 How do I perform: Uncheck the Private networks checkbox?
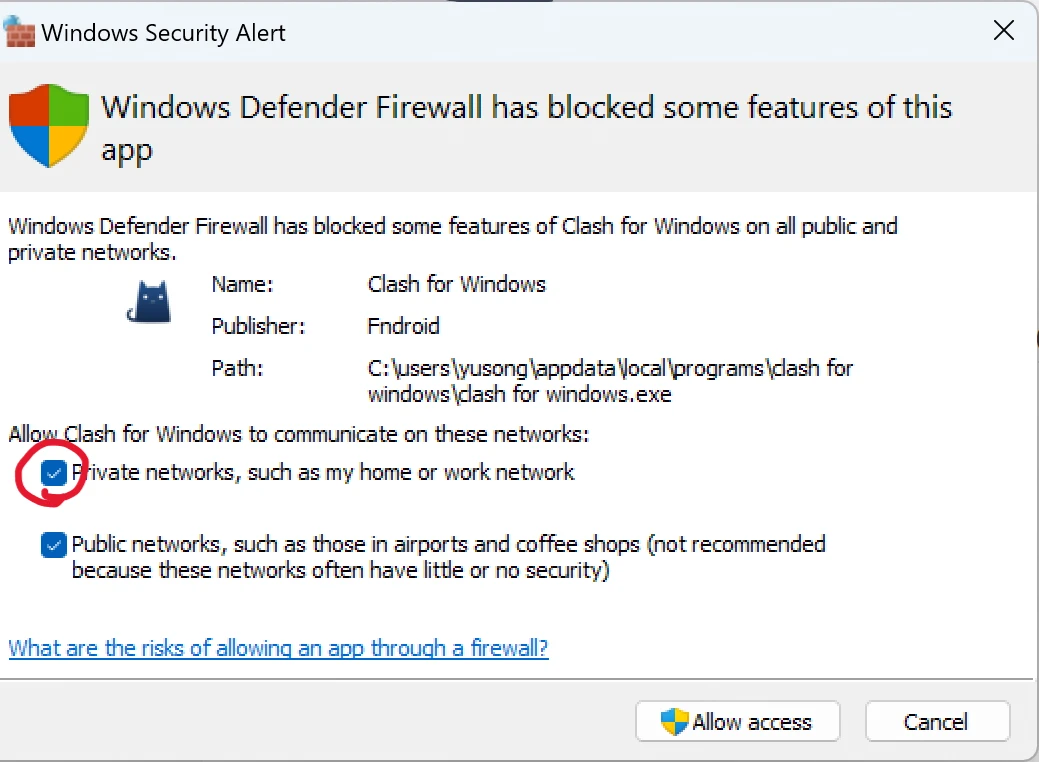[x=54, y=473]
